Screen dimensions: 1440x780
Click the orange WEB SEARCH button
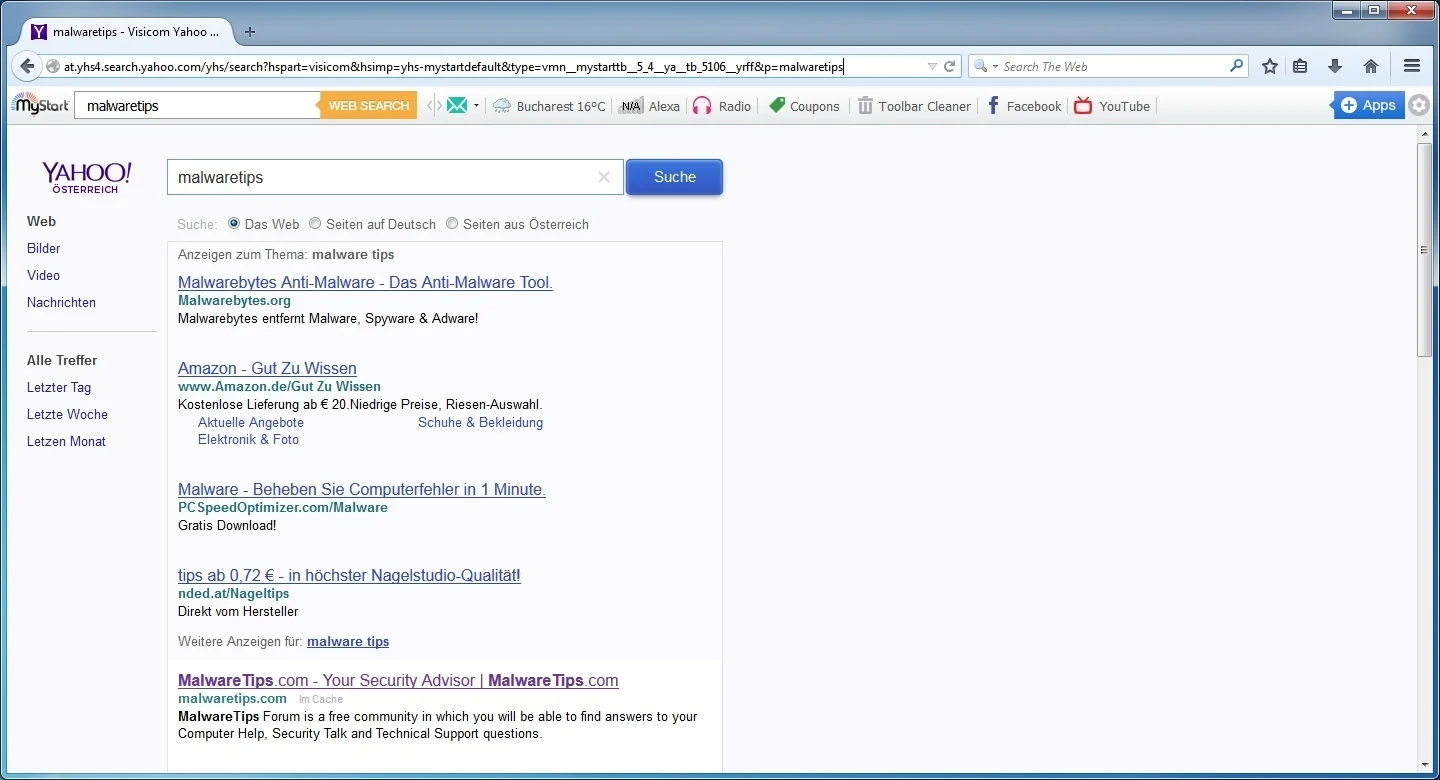[x=368, y=105]
